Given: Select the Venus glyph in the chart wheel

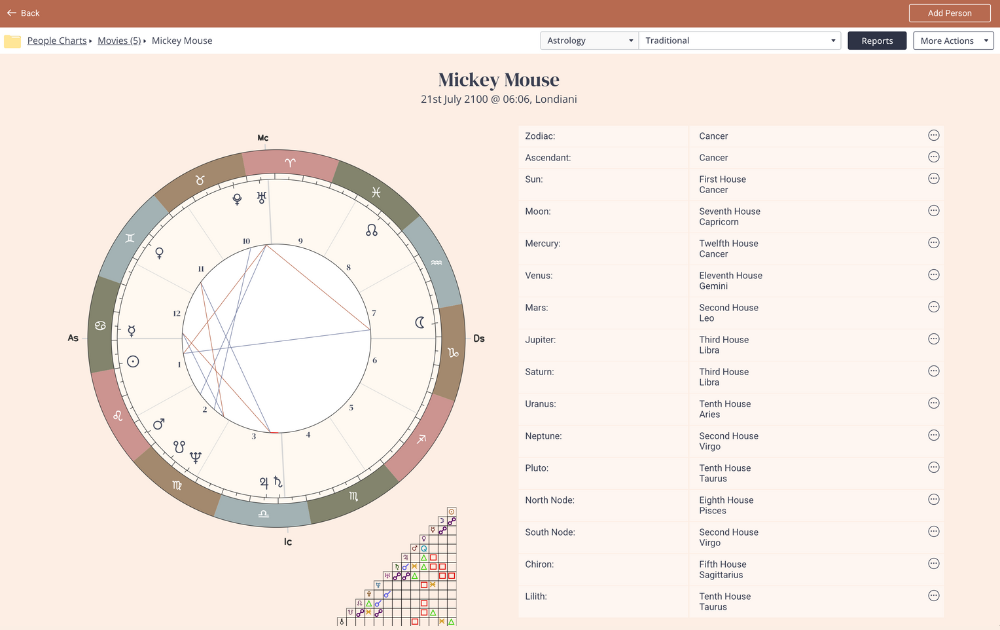Looking at the screenshot, I should pos(159,253).
